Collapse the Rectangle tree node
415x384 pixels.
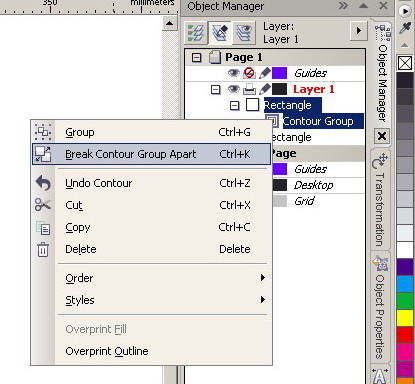coord(234,106)
